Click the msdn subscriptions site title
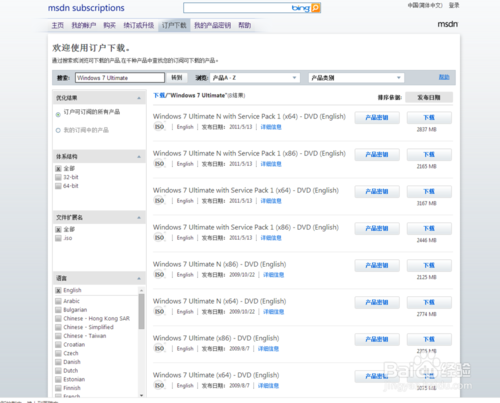500x403 pixels. click(86, 8)
